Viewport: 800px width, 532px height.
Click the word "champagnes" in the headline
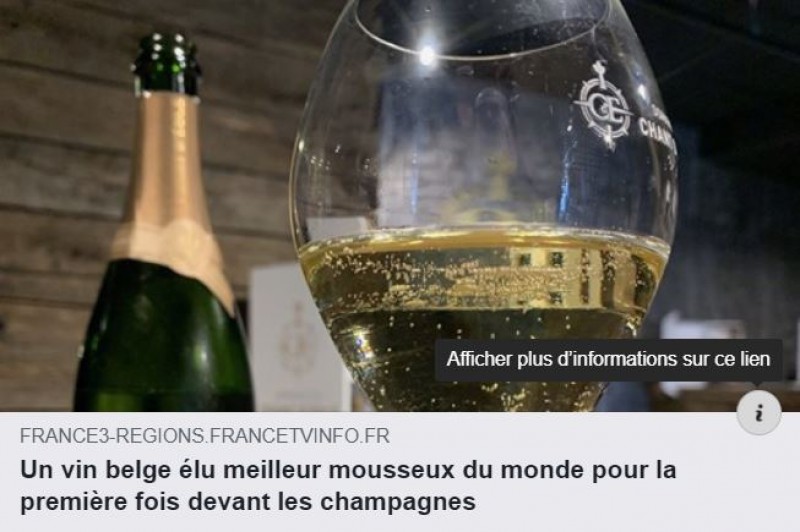pos(397,501)
